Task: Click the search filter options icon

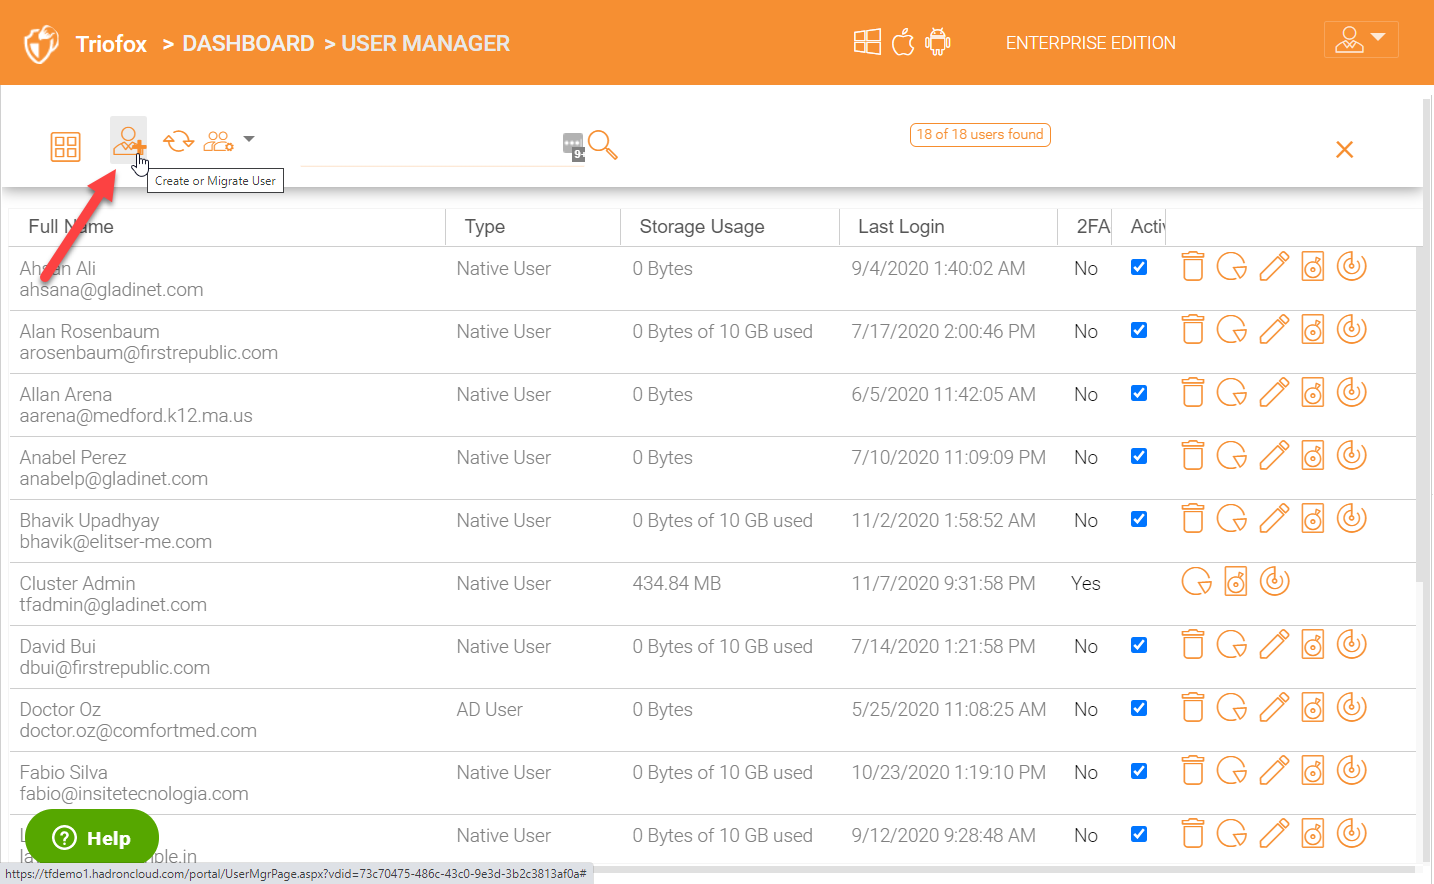Action: 573,146
